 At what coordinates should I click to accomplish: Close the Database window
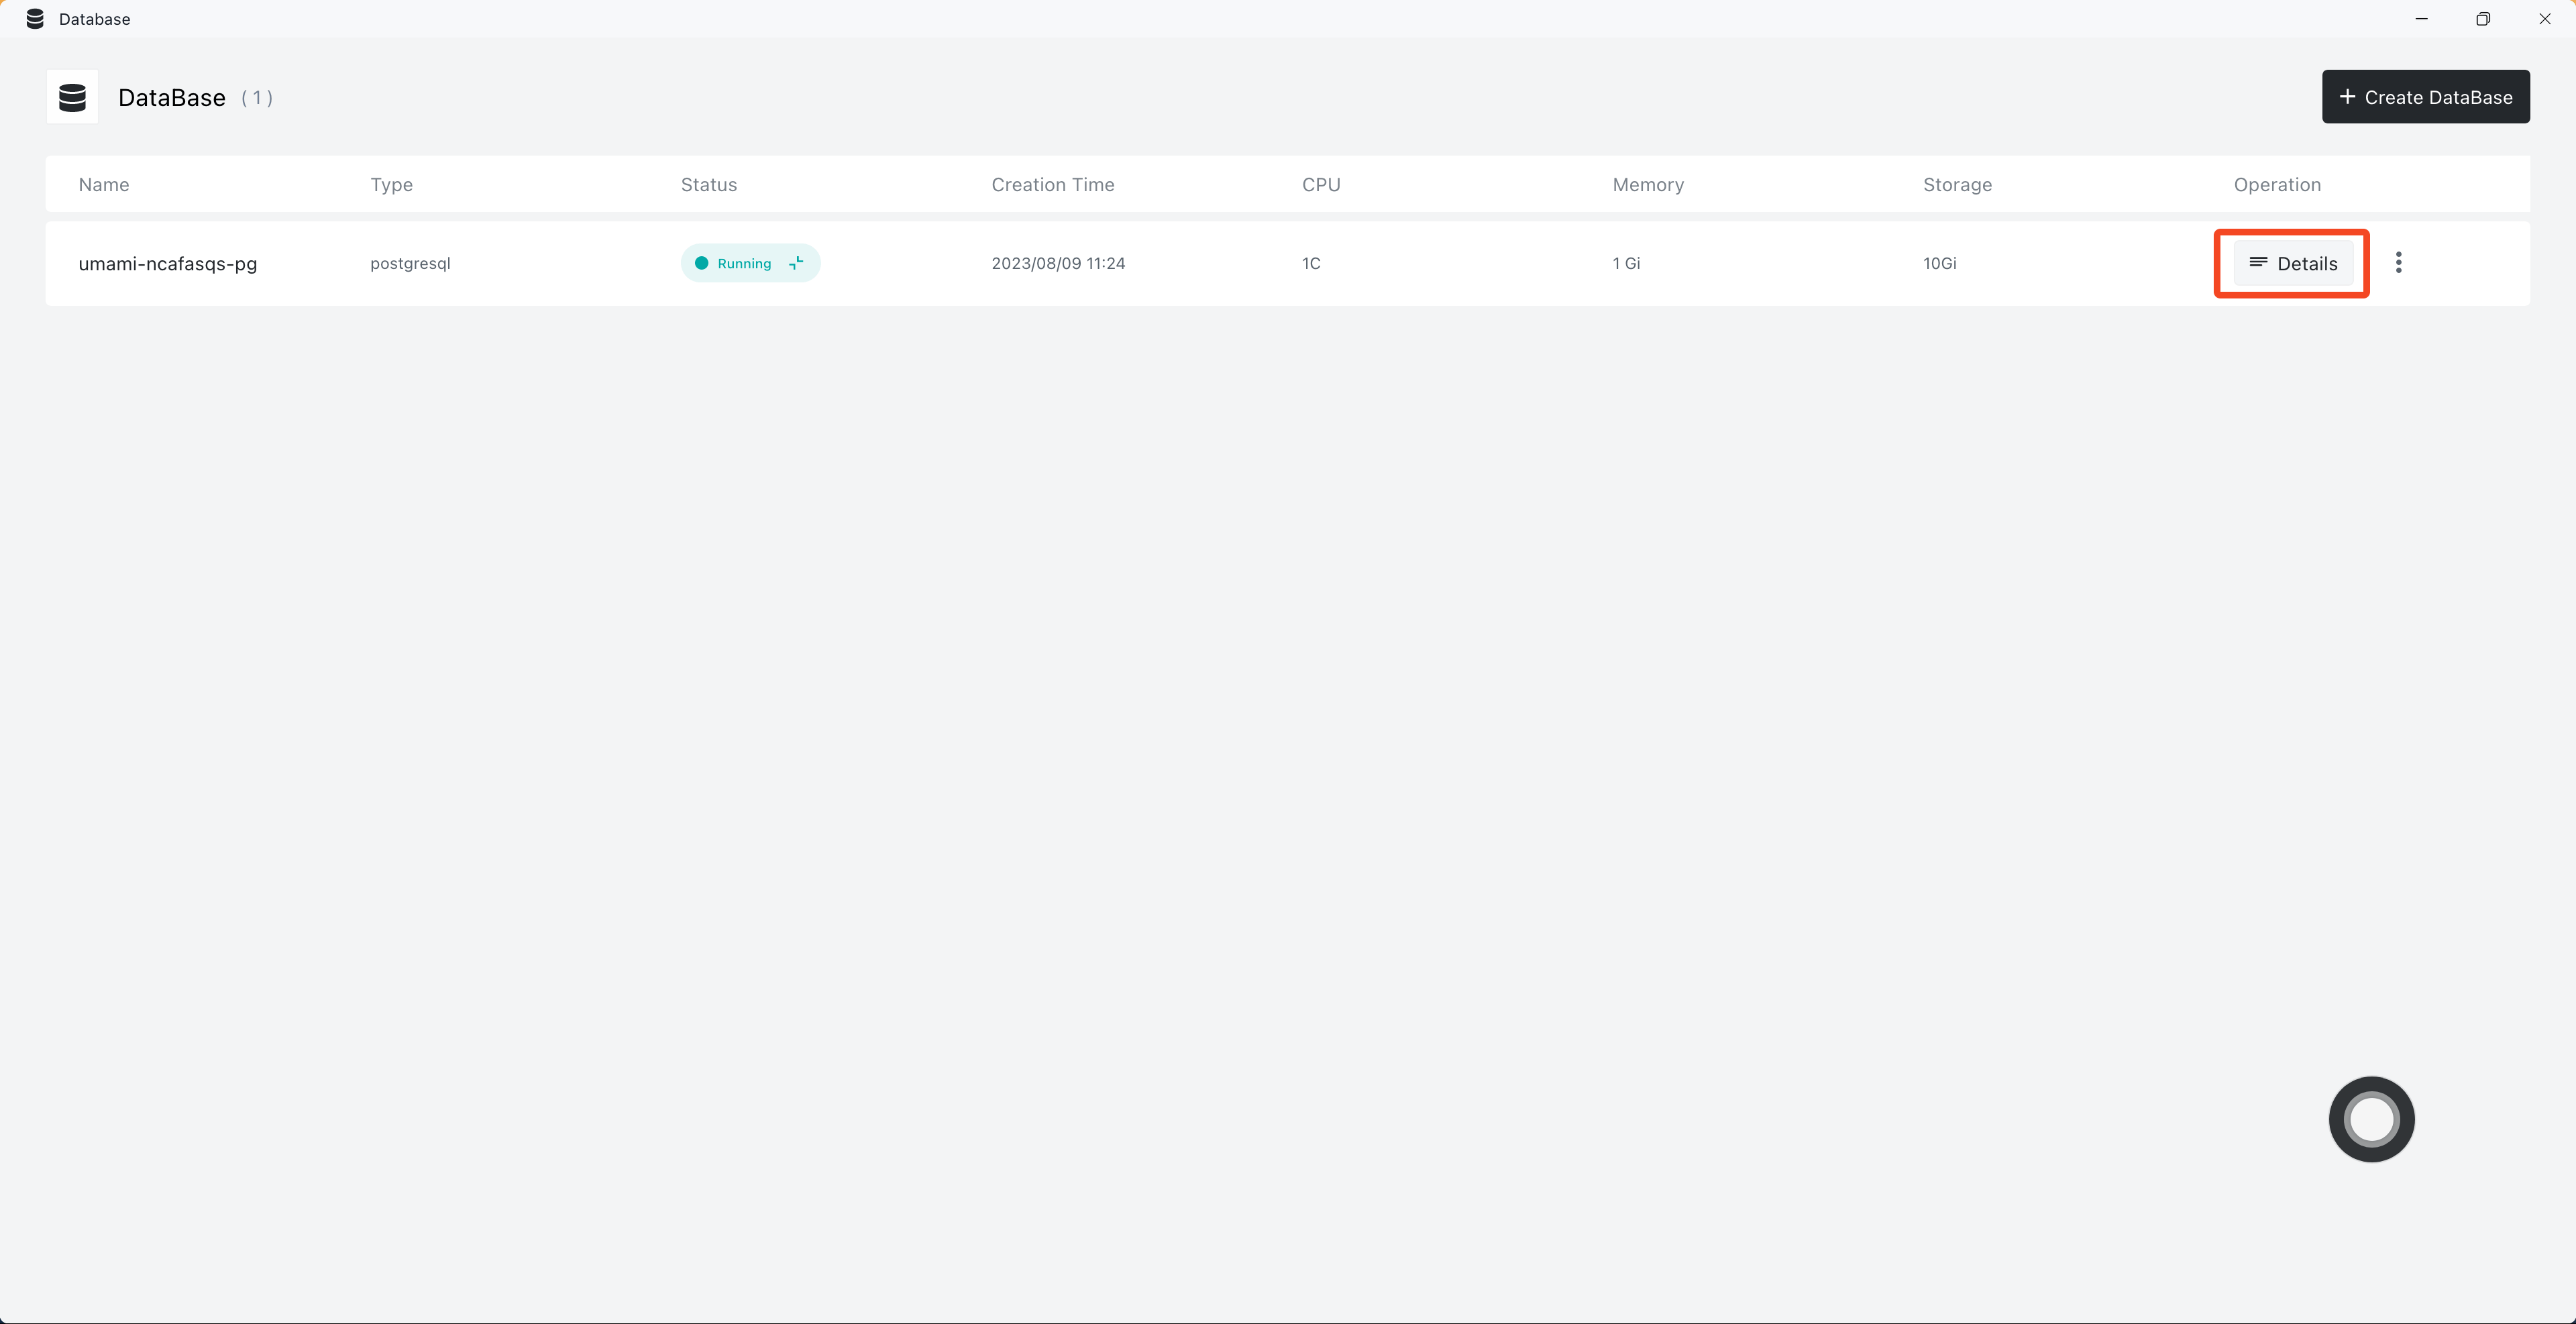tap(2544, 19)
